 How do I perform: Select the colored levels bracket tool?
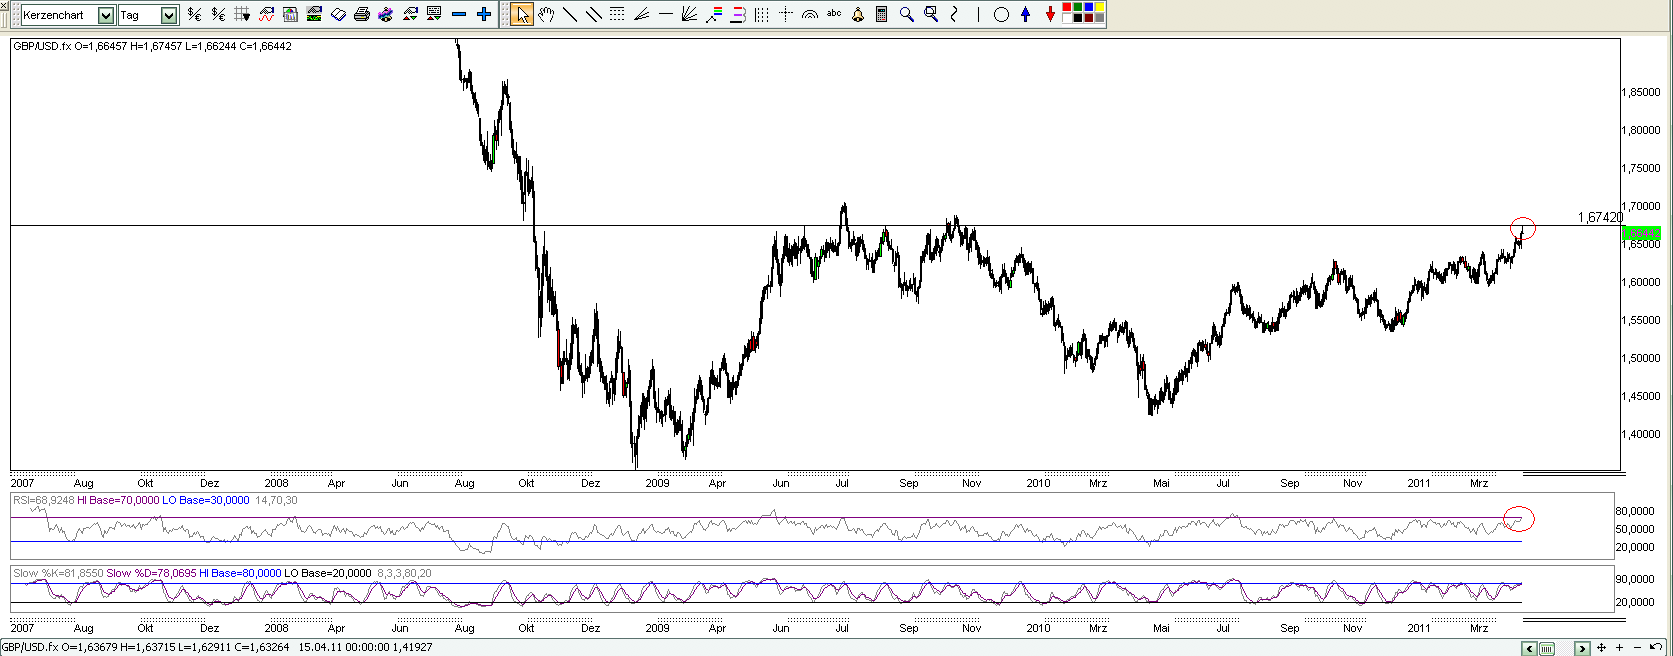click(738, 14)
